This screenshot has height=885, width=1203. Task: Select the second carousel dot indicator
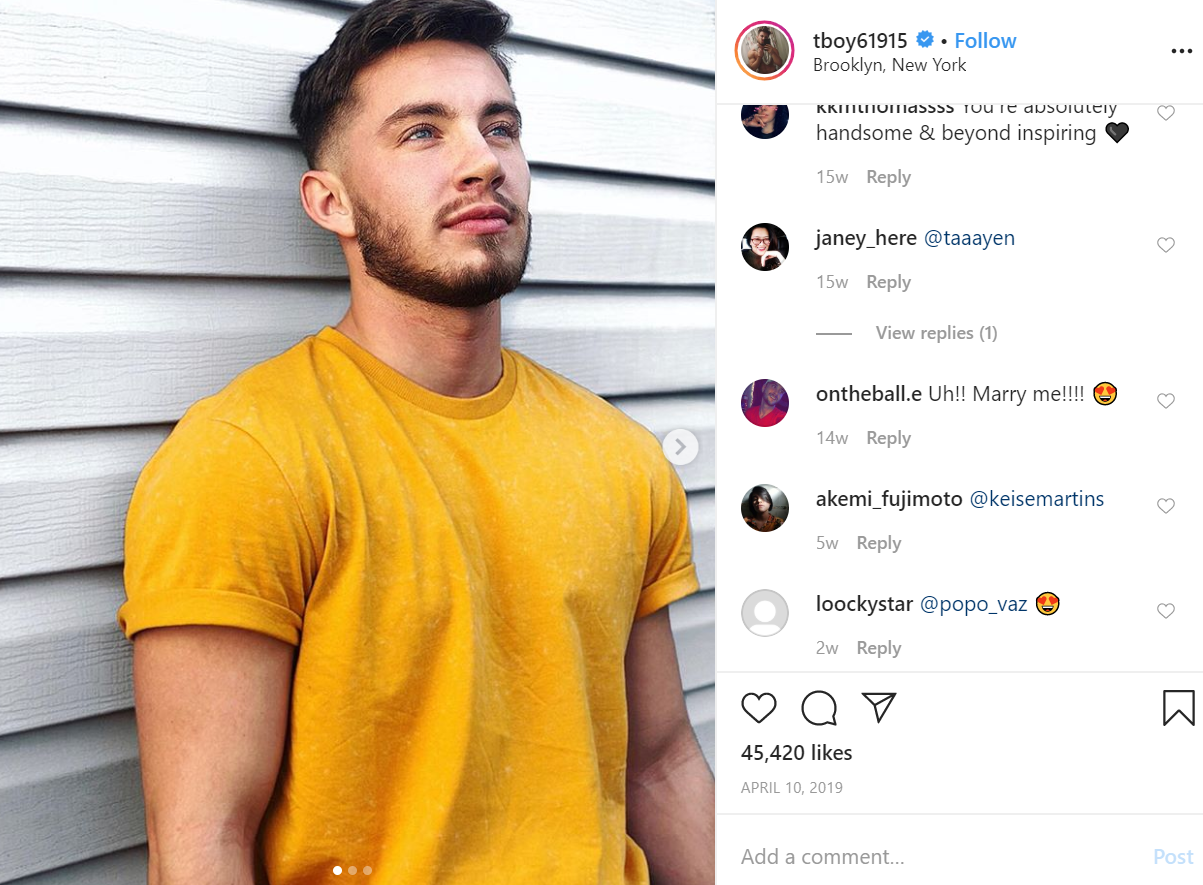point(352,870)
